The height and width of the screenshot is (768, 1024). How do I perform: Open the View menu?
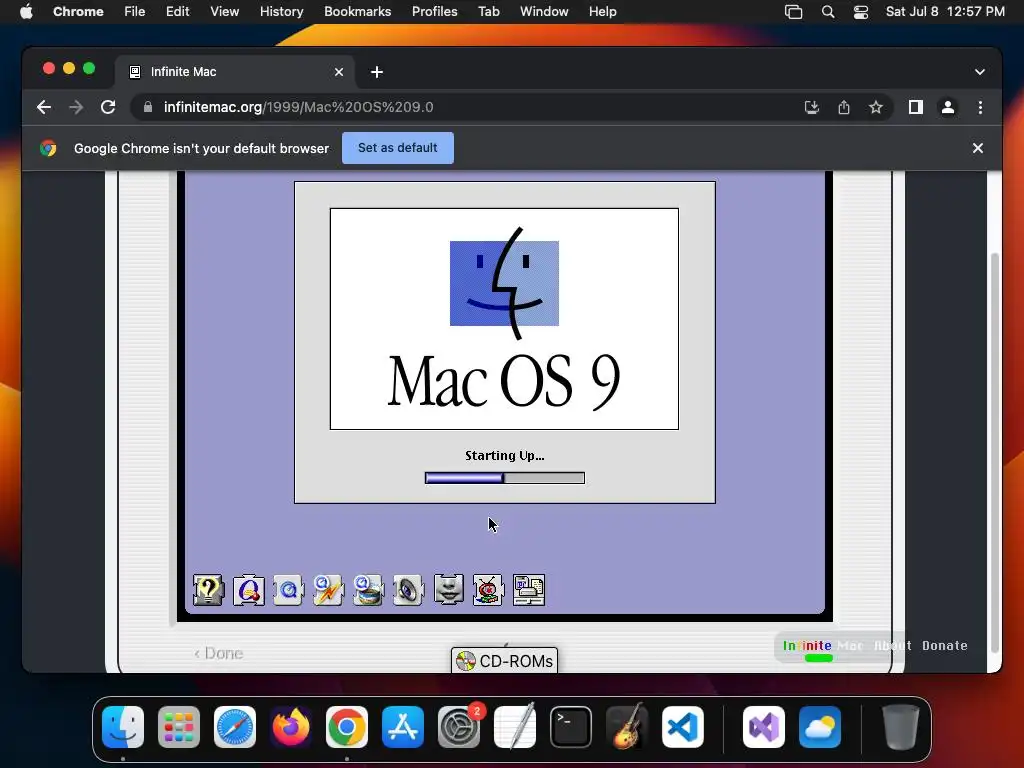(x=224, y=12)
